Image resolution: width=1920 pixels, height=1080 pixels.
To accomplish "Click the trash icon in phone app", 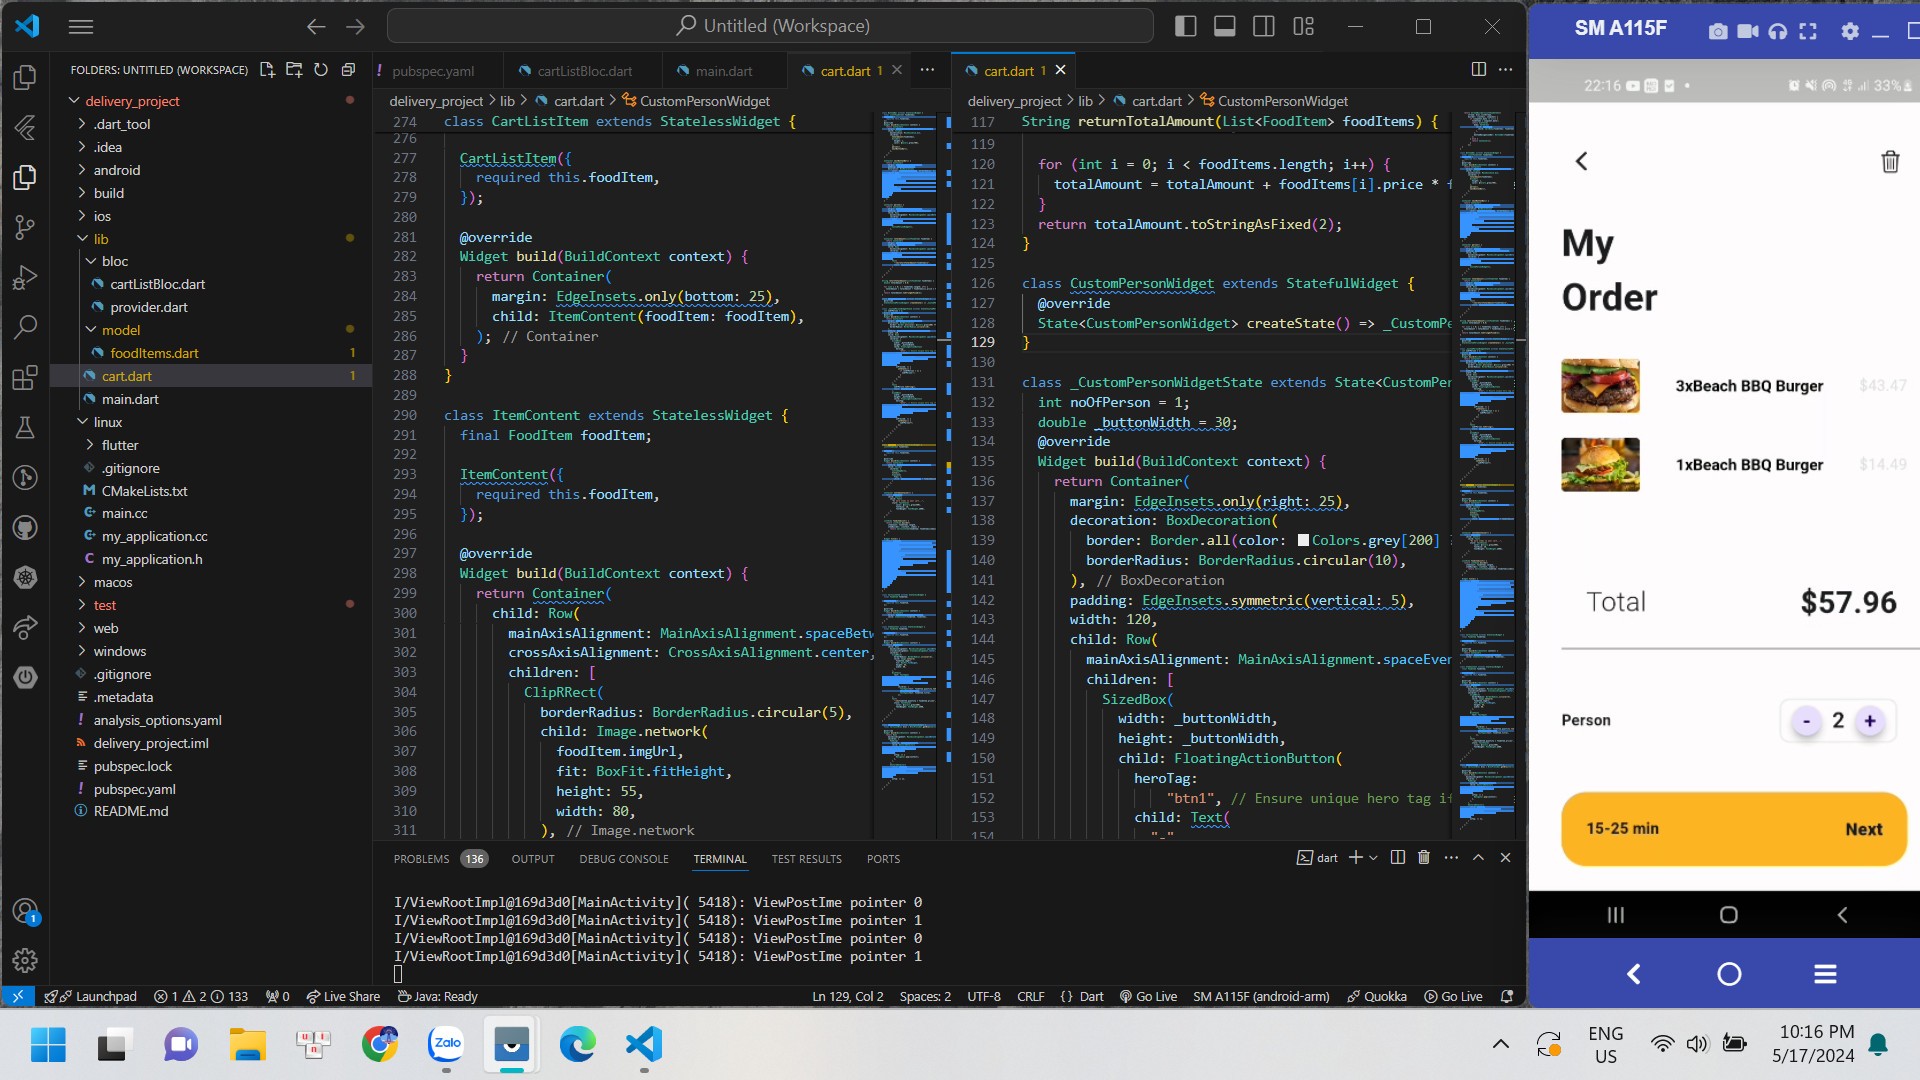I will 1889,162.
